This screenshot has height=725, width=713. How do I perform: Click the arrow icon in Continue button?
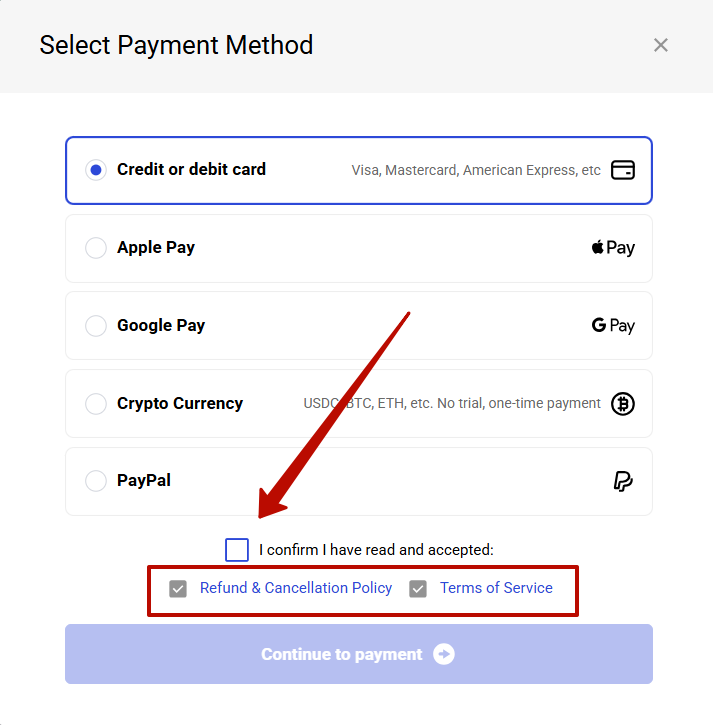pyautogui.click(x=444, y=654)
